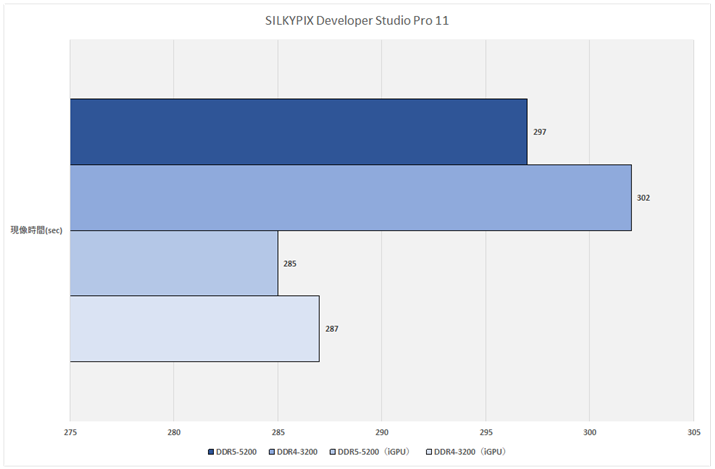Image resolution: width=715 pixels, height=469 pixels.
Task: Click the chart title SILKYPIX Developer Studio Pro 11
Action: [x=357, y=21]
